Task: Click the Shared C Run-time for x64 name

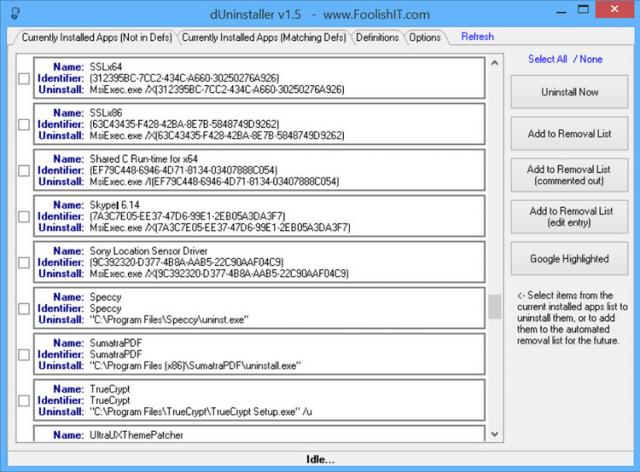Action: [x=144, y=159]
